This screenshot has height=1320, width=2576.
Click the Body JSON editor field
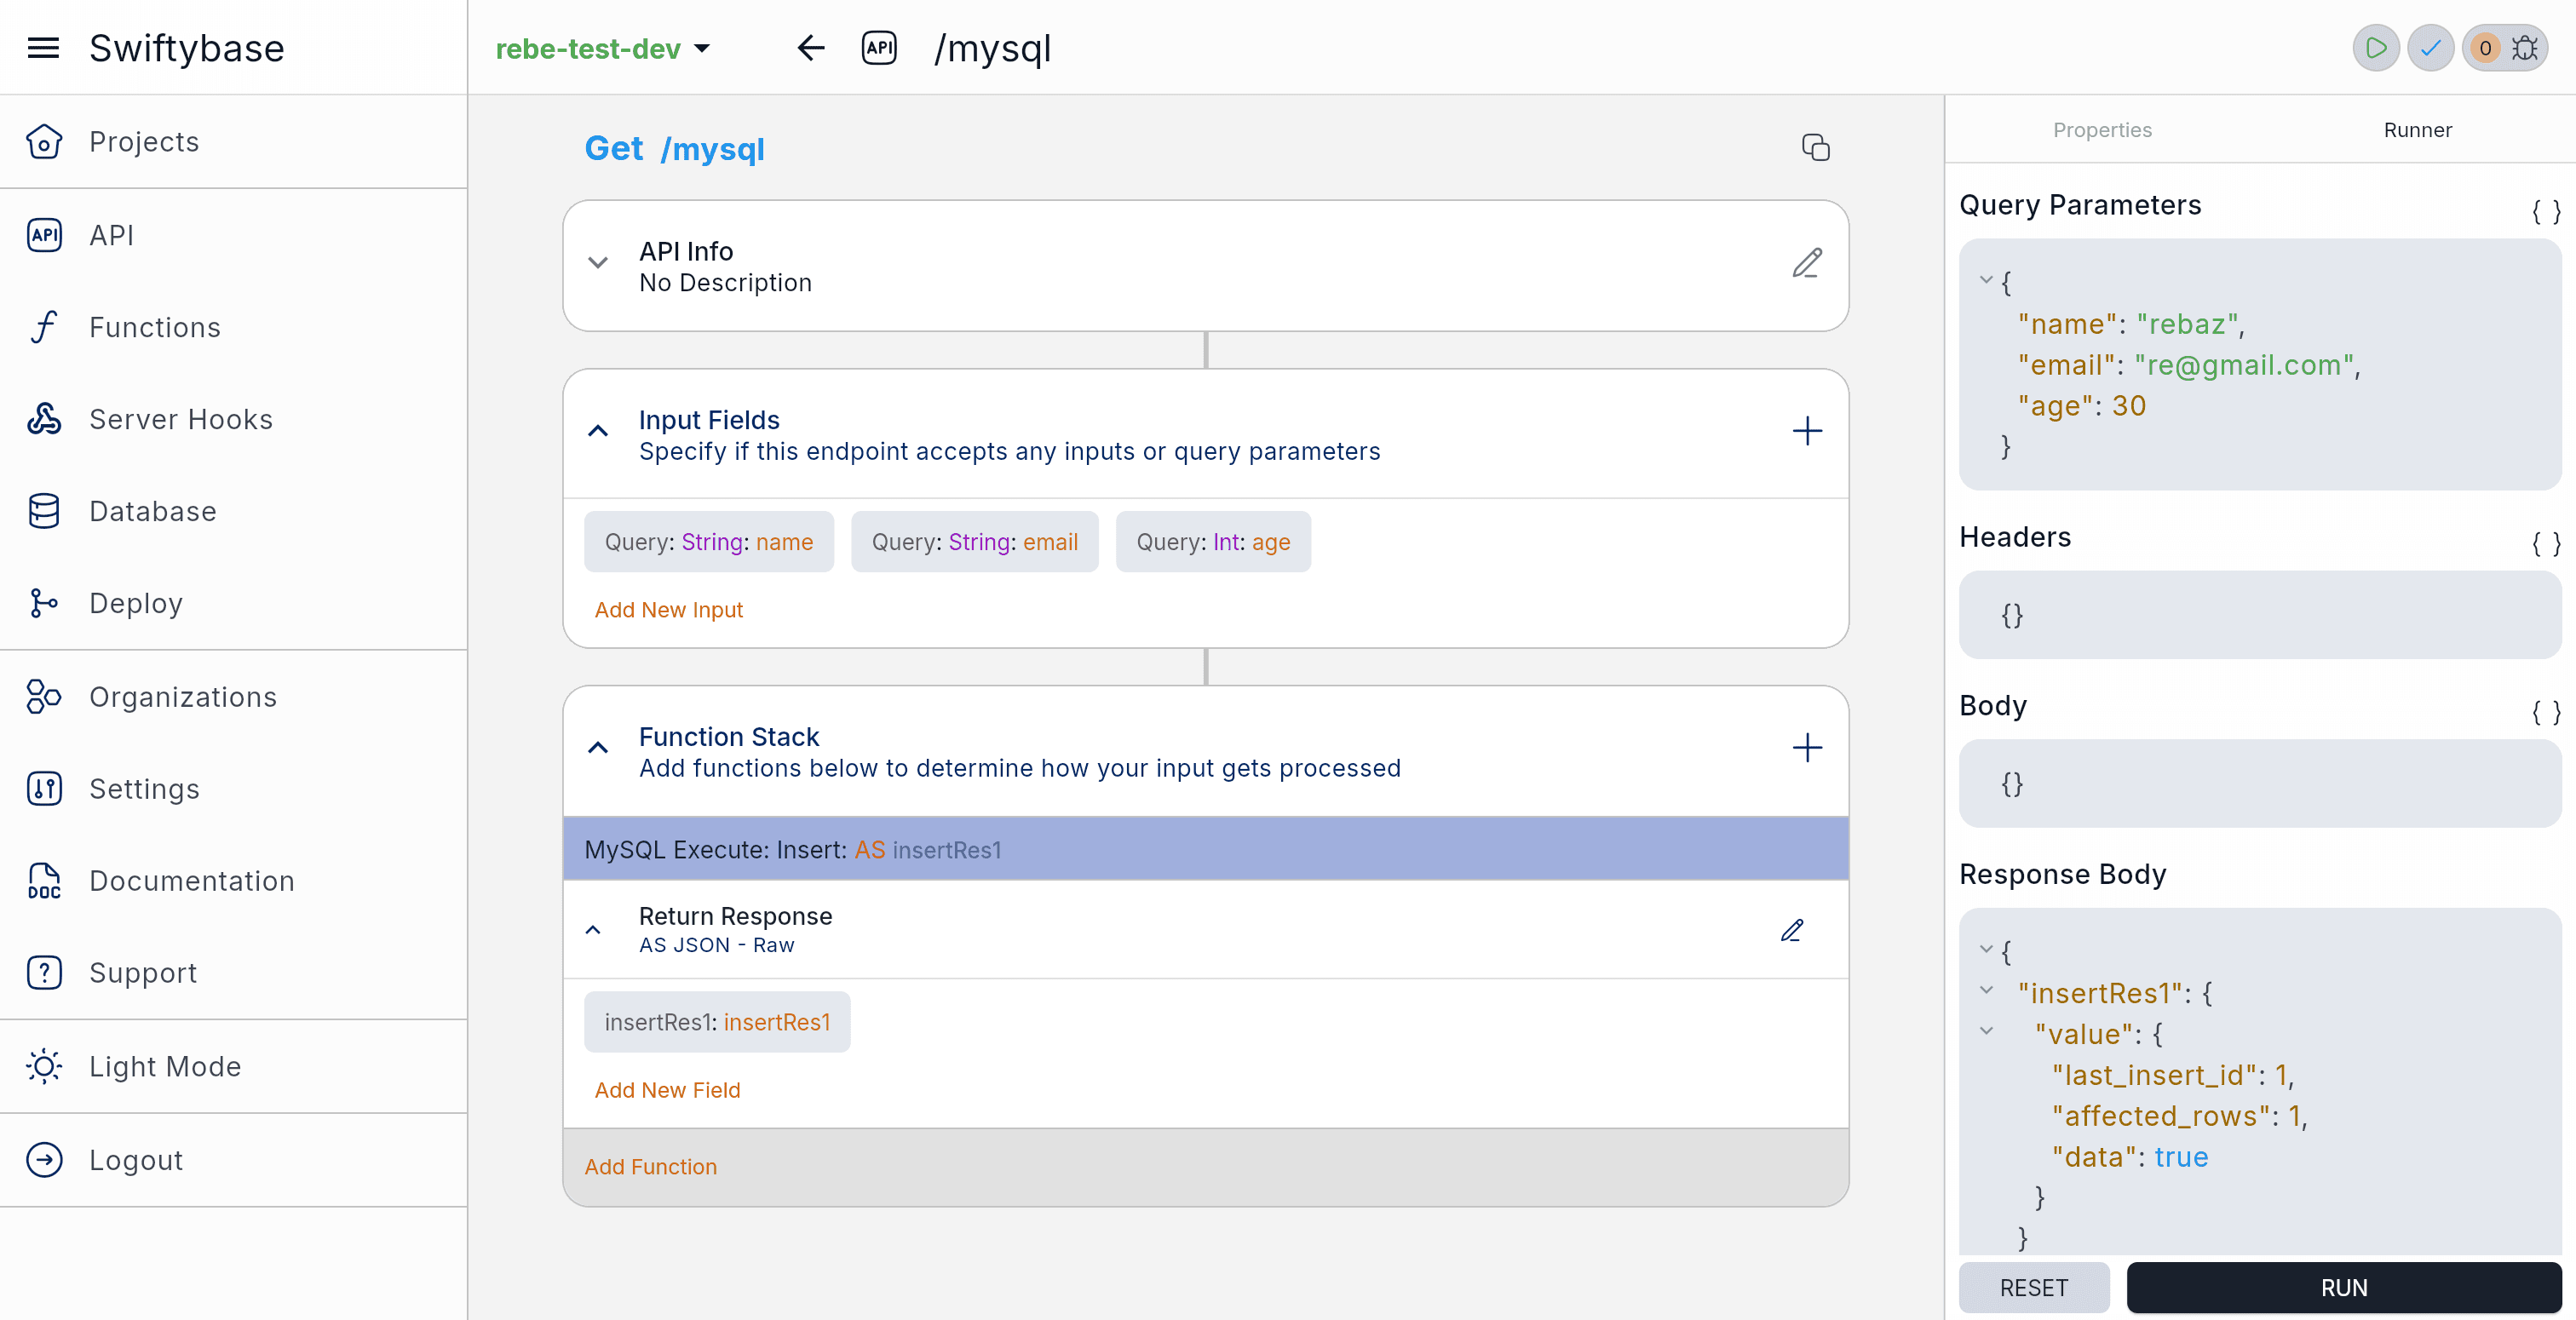pyautogui.click(x=2260, y=784)
